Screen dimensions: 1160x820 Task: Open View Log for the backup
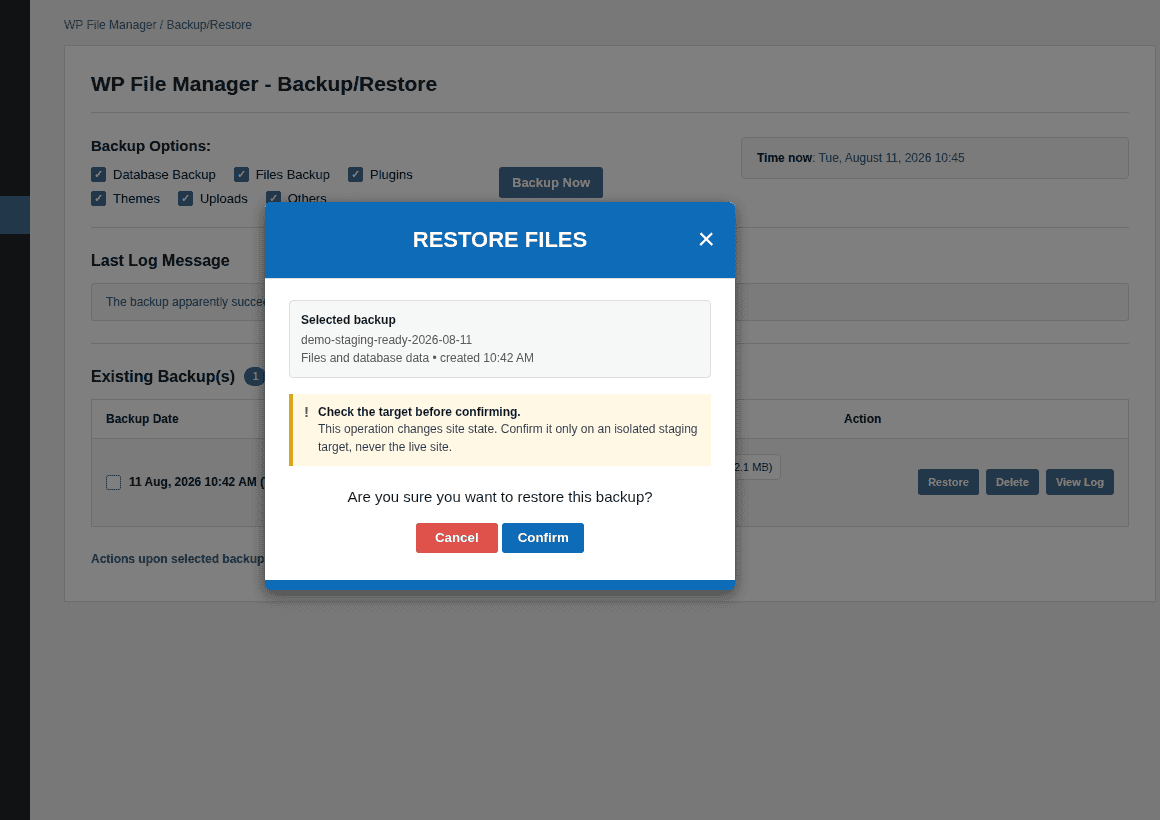point(1079,482)
